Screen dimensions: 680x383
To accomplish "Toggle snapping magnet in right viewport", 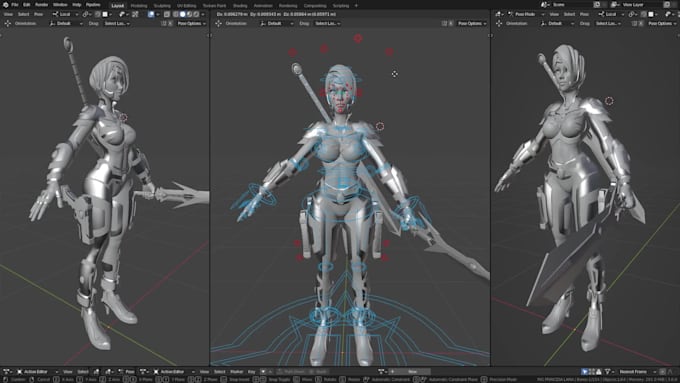I will pos(644,14).
